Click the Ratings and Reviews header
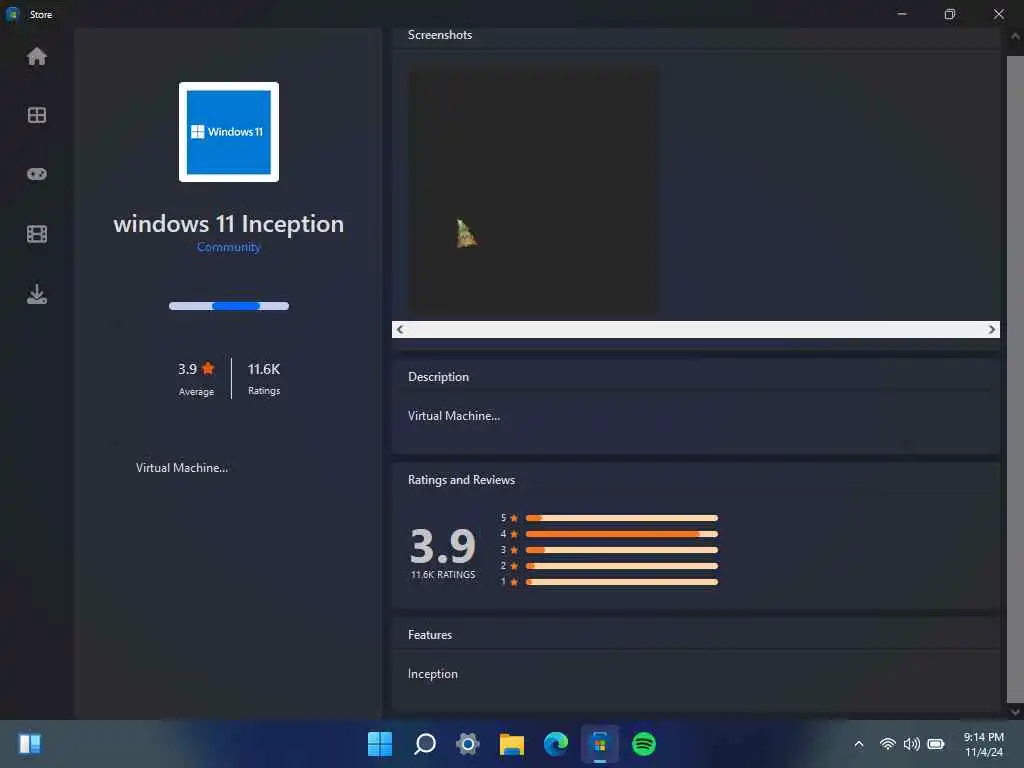1024x768 pixels. (x=461, y=479)
